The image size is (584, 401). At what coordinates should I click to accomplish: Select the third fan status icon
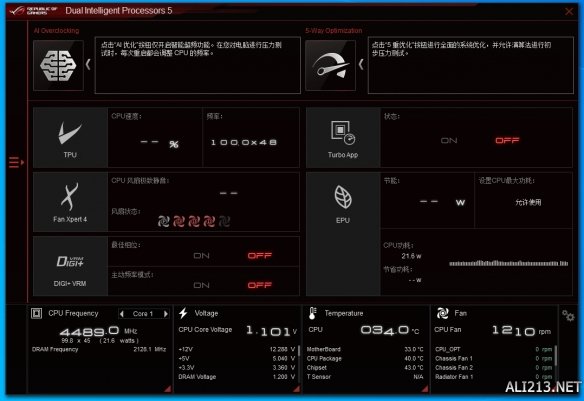194,221
